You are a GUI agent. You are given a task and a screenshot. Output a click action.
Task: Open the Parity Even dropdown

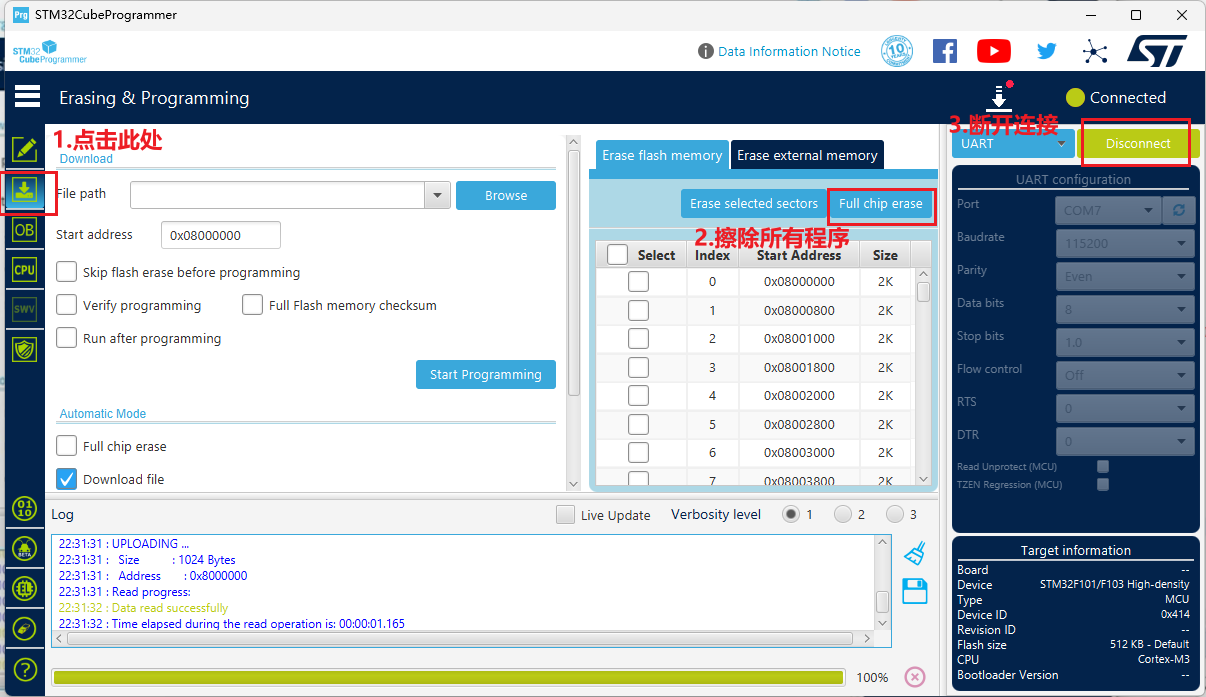coord(1125,276)
